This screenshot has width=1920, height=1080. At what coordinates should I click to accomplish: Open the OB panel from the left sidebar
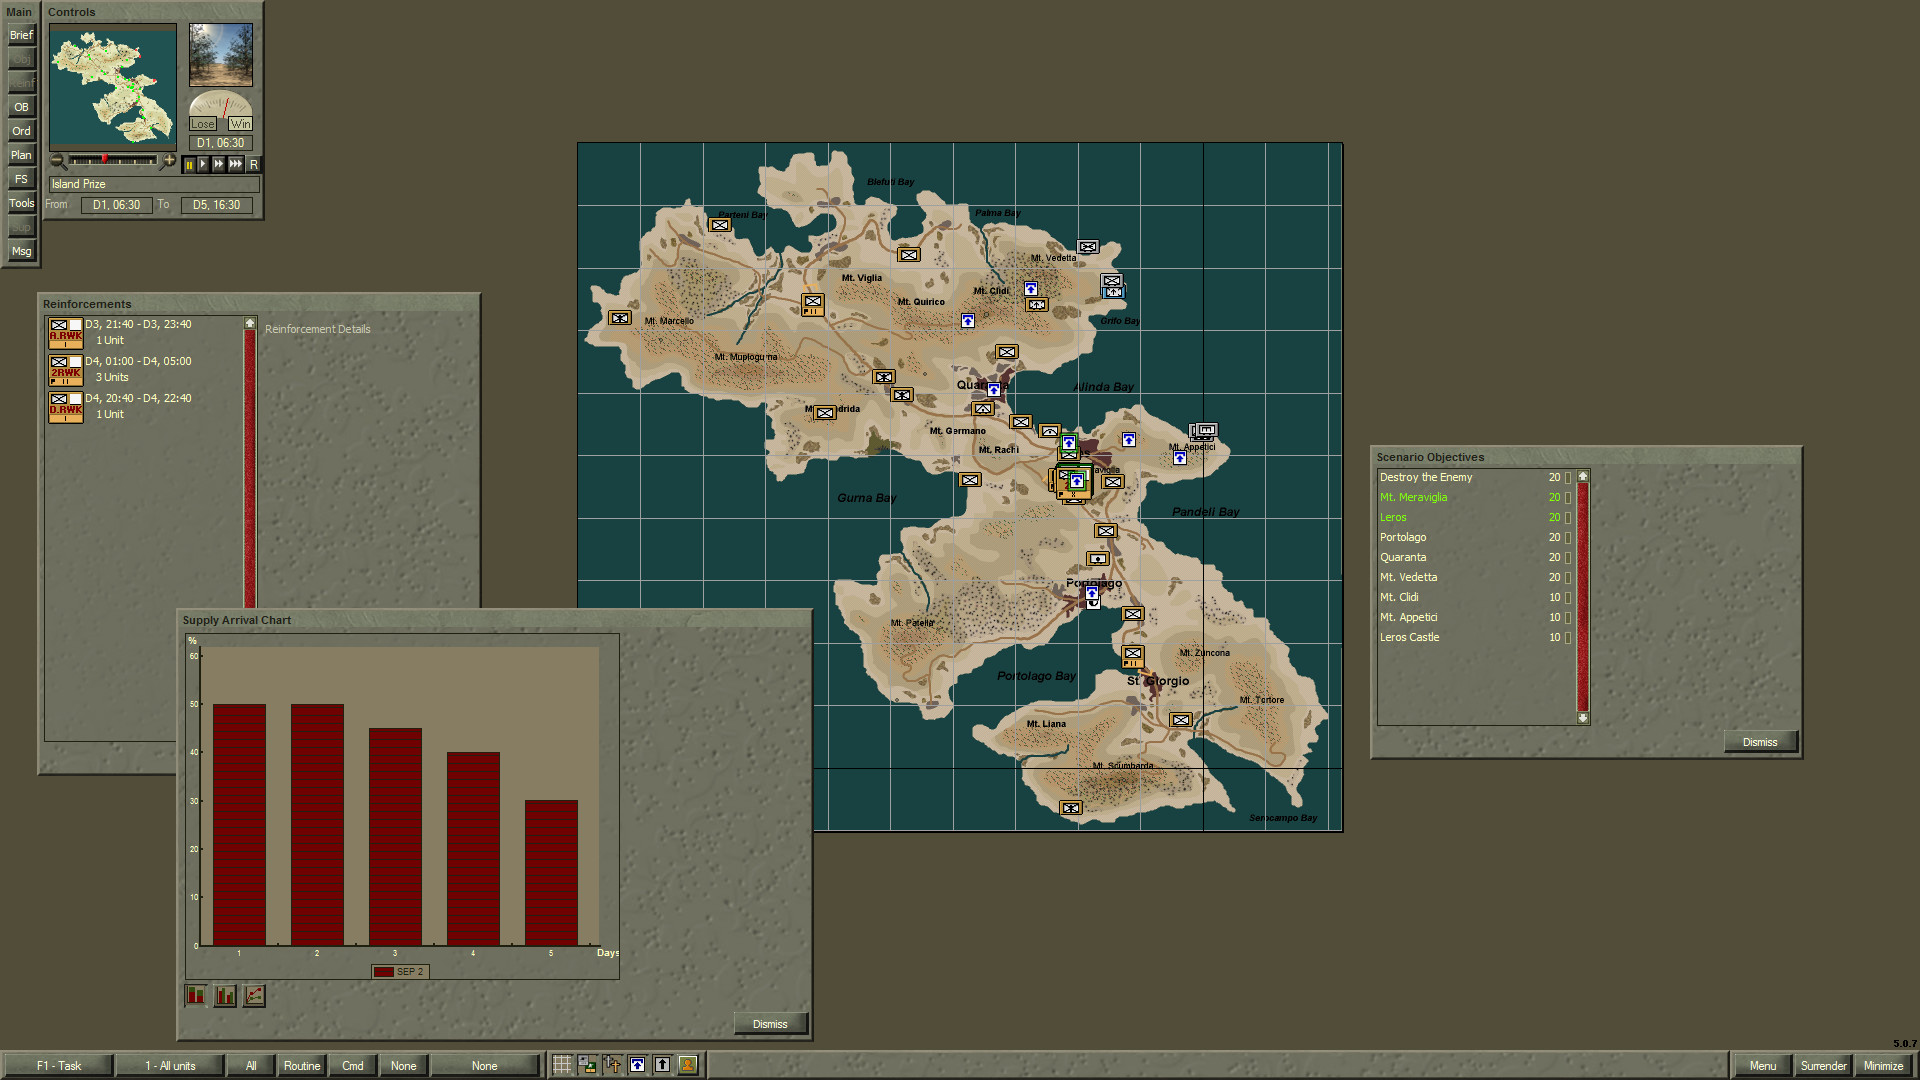21,107
